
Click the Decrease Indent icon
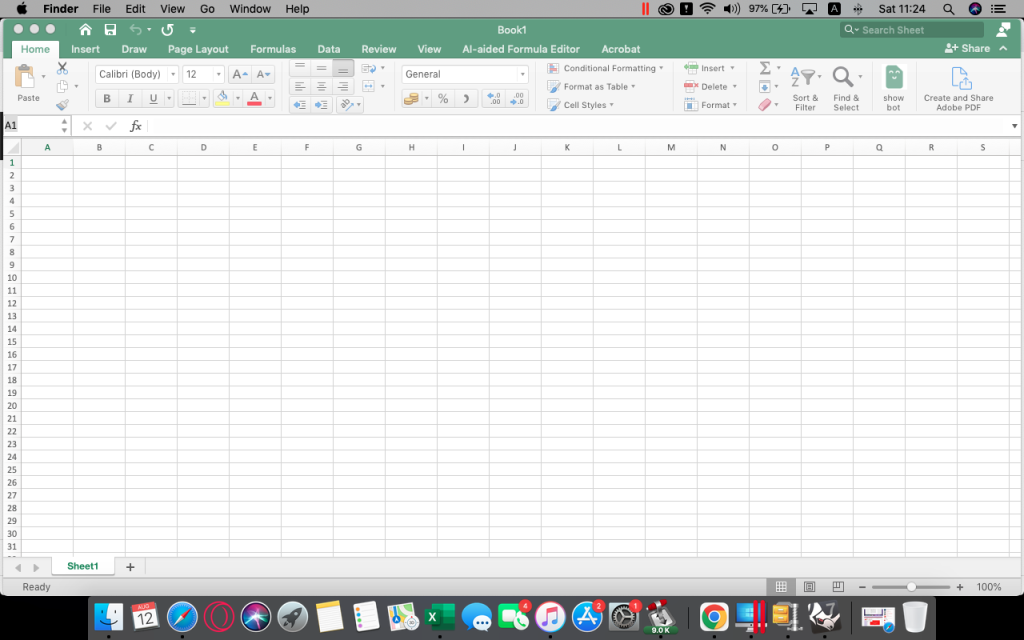tap(299, 104)
